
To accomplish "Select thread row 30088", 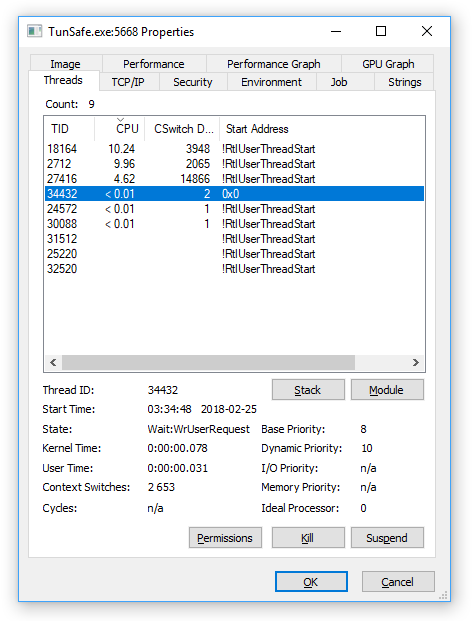I will pyautogui.click(x=234, y=224).
